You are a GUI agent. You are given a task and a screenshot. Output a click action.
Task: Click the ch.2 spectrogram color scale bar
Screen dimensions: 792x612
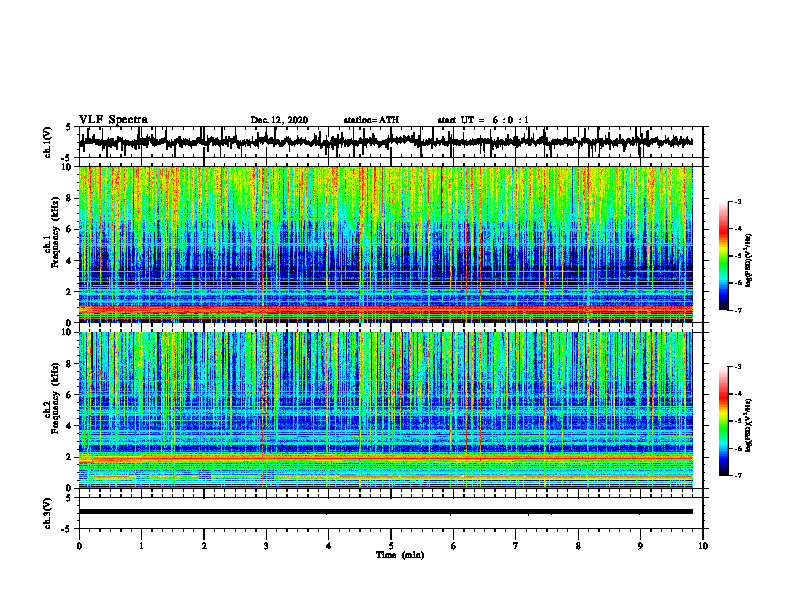(723, 421)
